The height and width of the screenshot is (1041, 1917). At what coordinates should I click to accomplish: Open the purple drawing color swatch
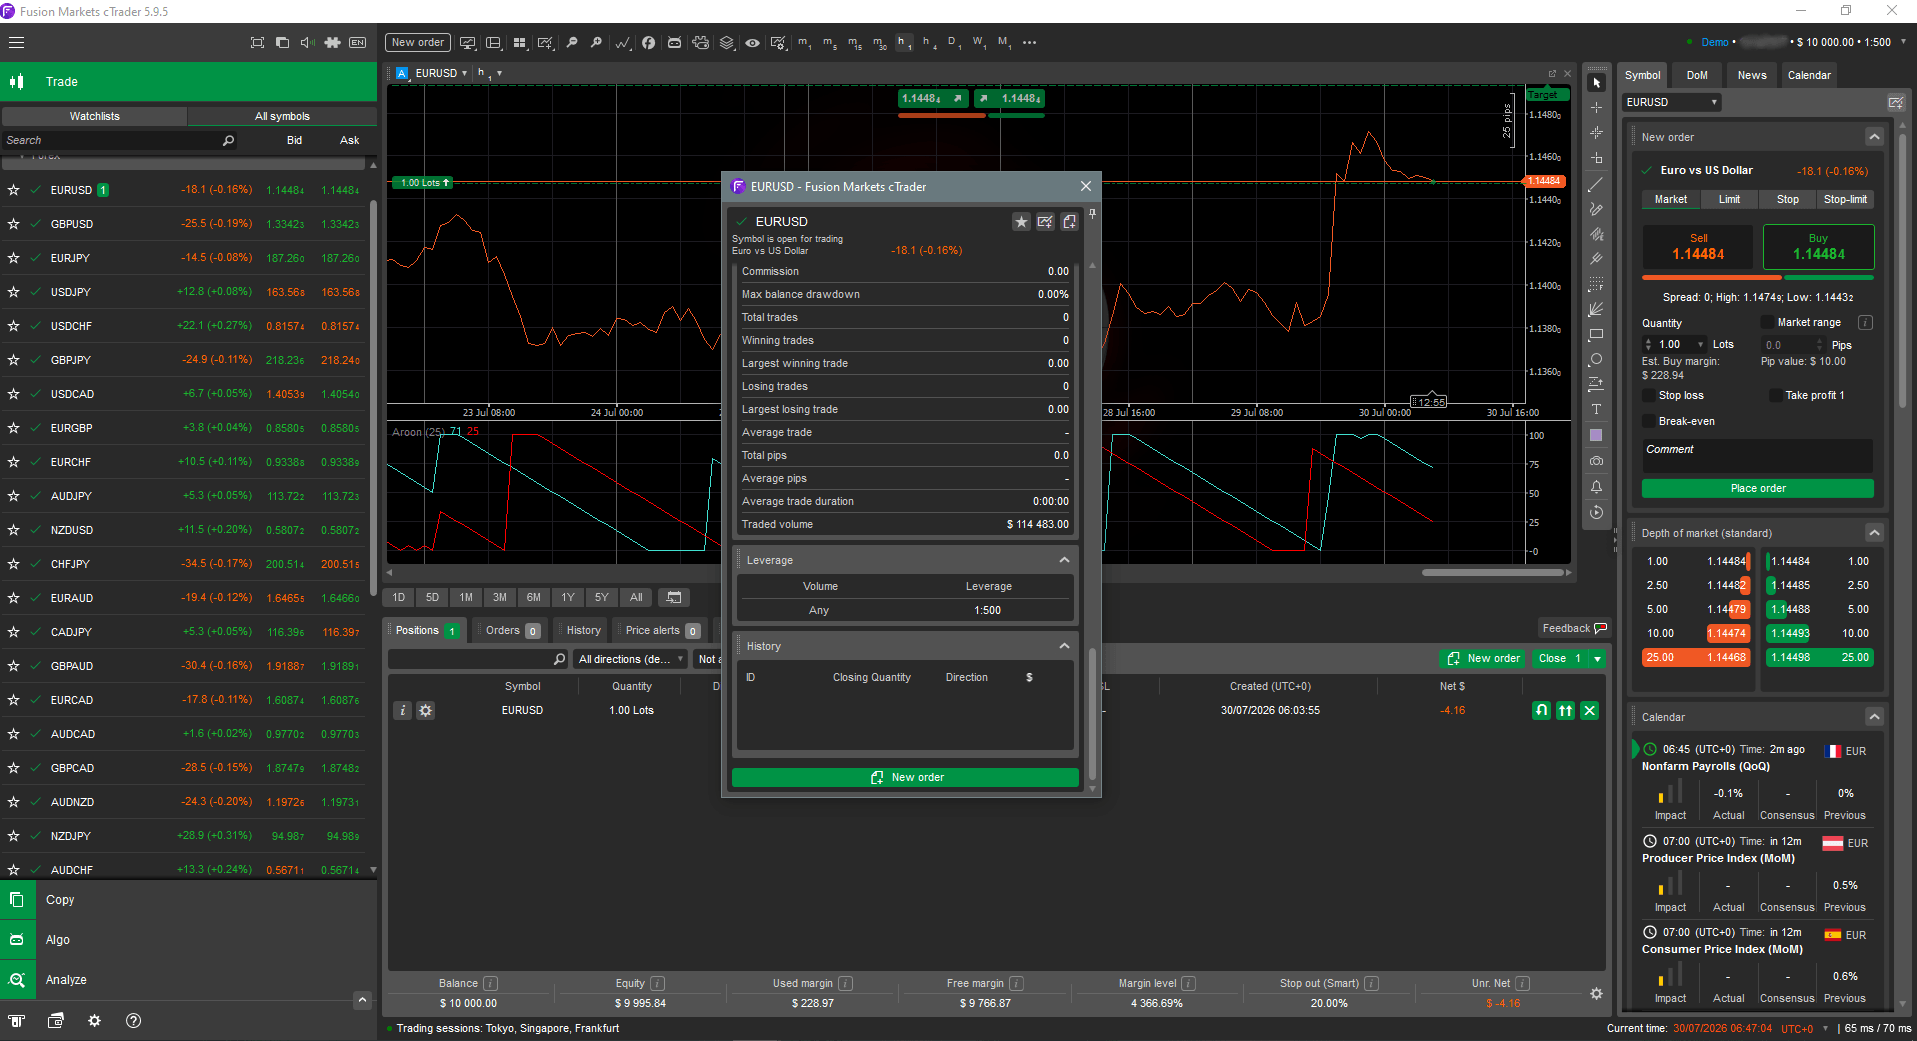(x=1596, y=435)
